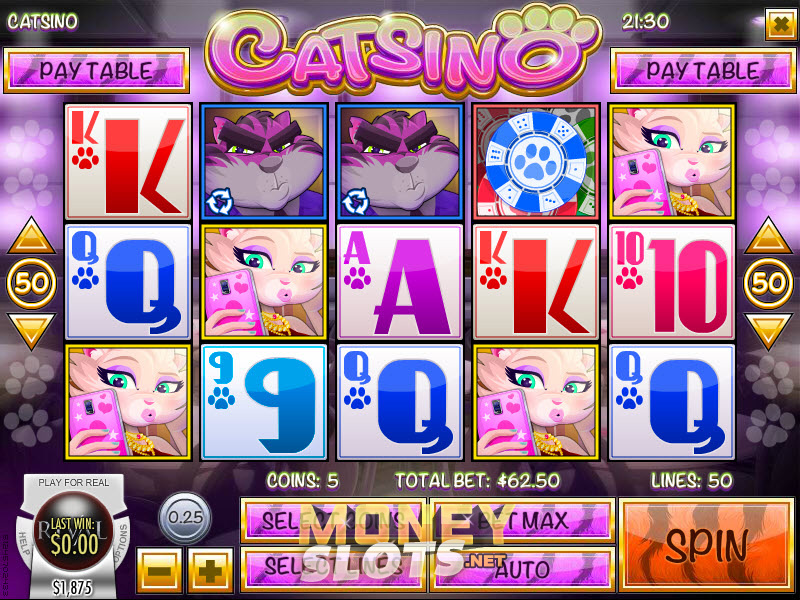This screenshot has height=600, width=800.
Task: Lower lines using the right down arrow
Action: [768, 331]
